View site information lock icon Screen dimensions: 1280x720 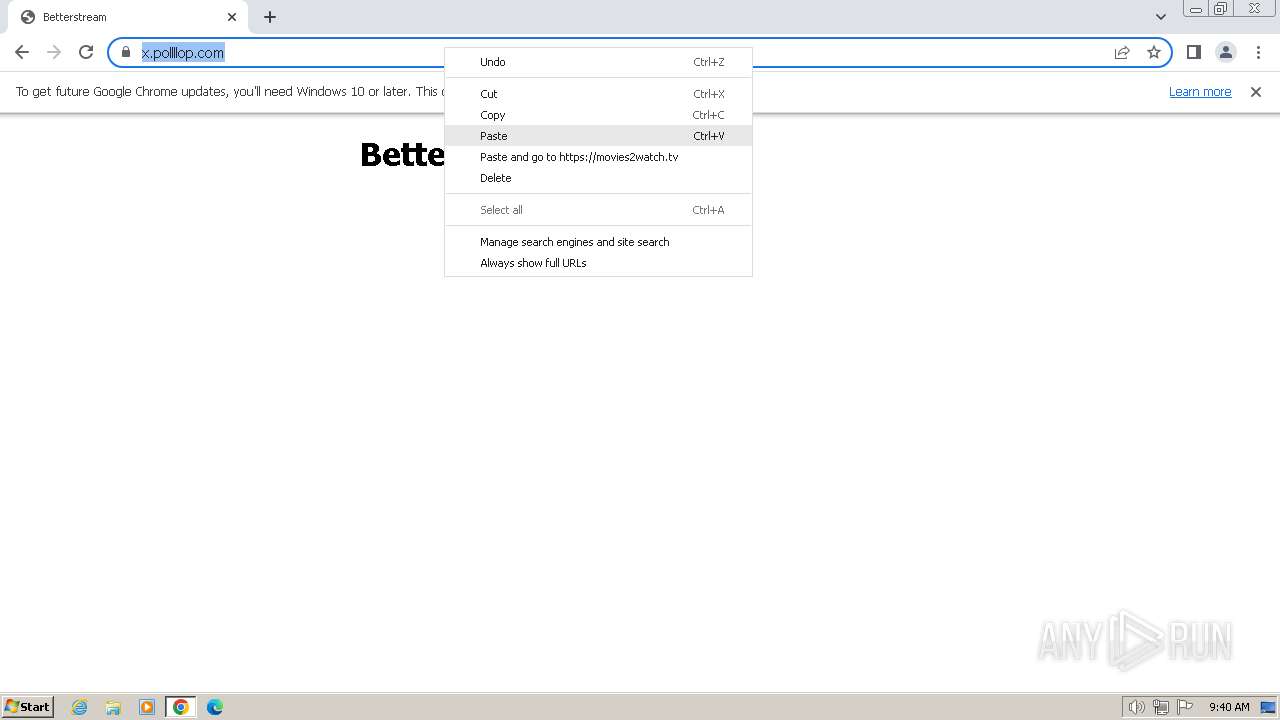[x=126, y=52]
